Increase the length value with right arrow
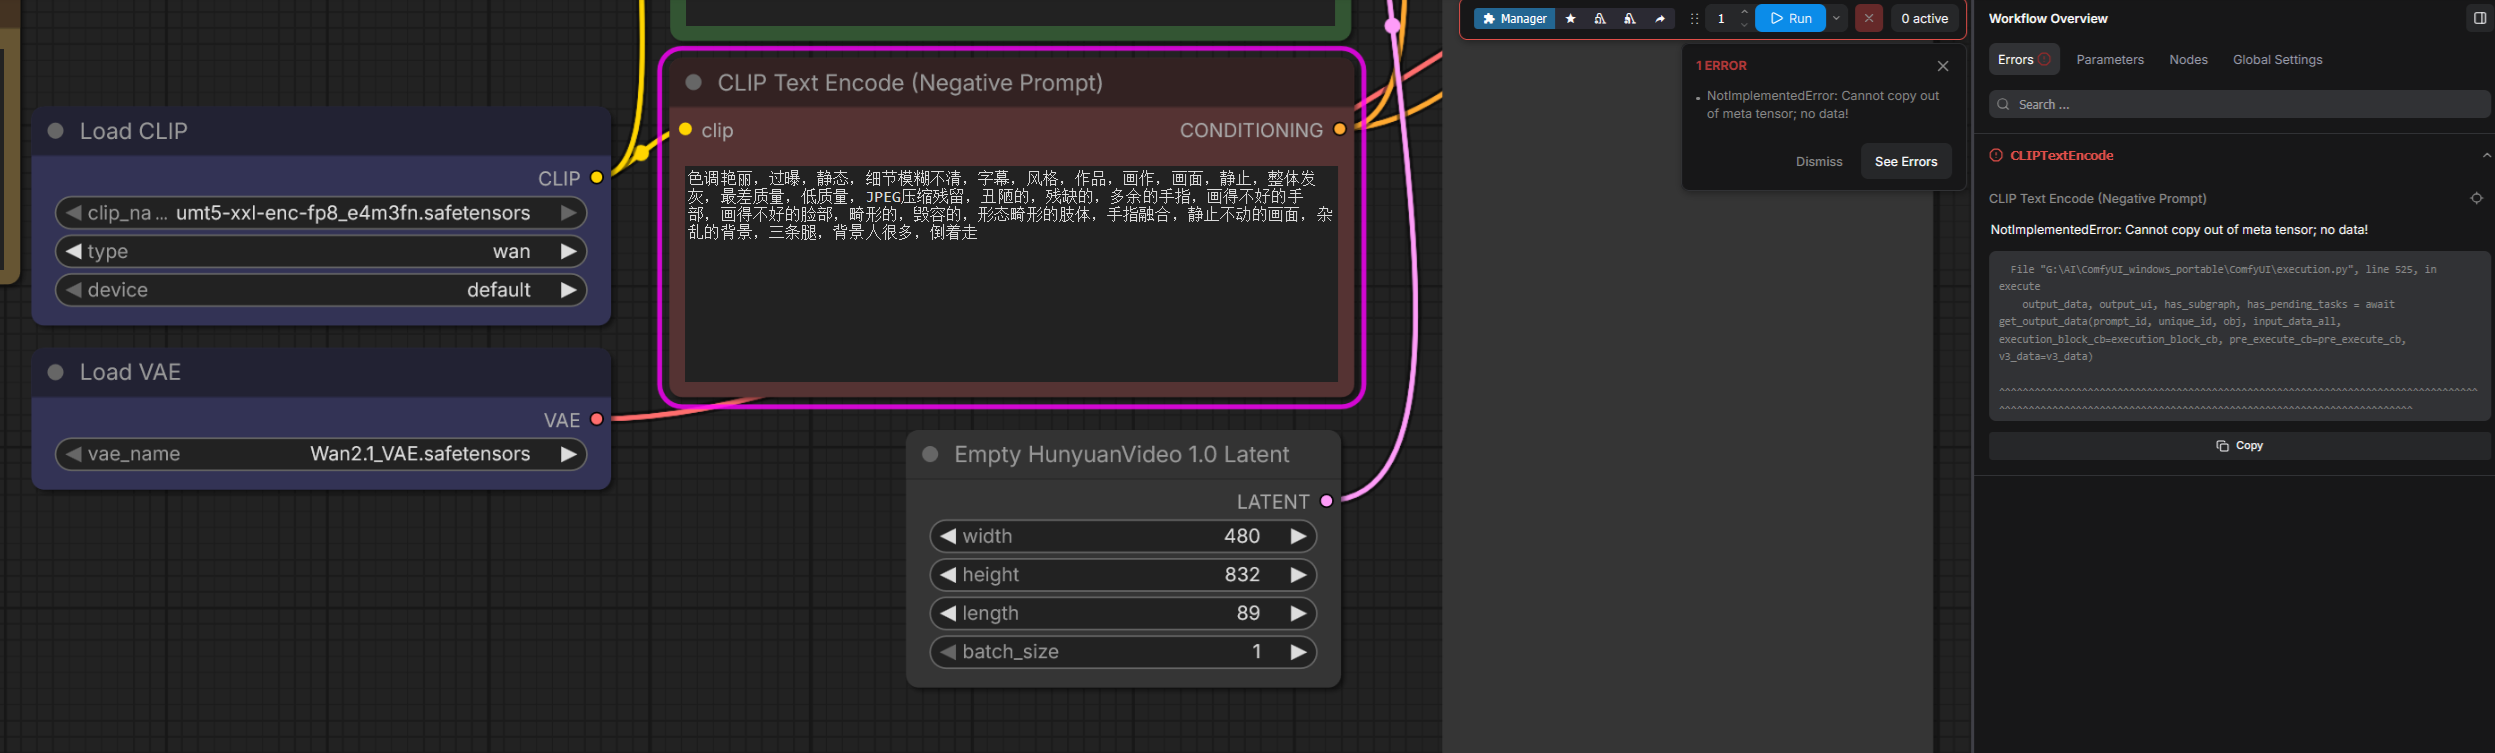The width and height of the screenshot is (2495, 753). [x=1298, y=613]
